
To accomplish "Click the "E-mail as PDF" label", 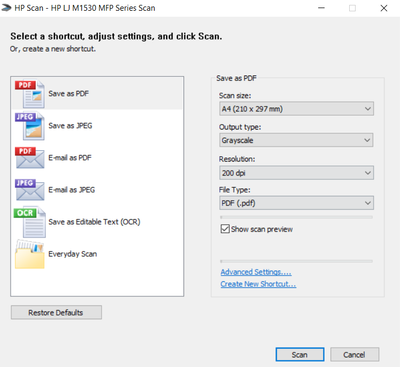I will [70, 158].
